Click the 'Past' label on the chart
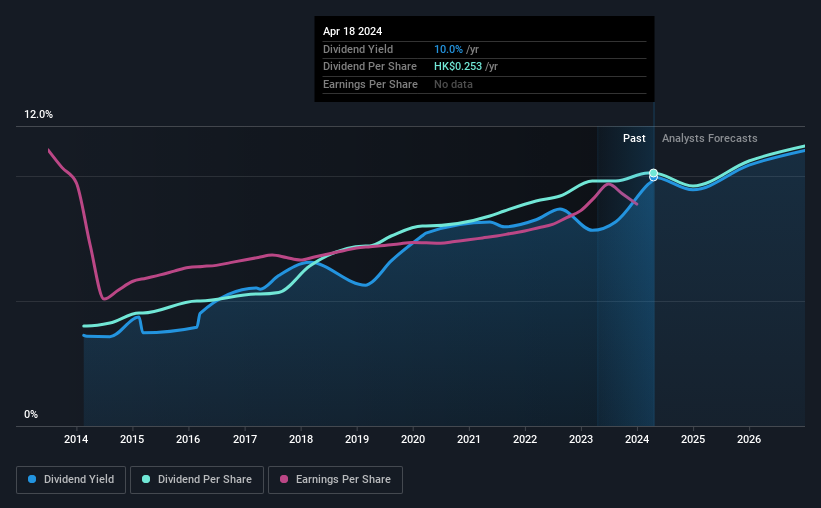The height and width of the screenshot is (508, 821). pyautogui.click(x=634, y=138)
